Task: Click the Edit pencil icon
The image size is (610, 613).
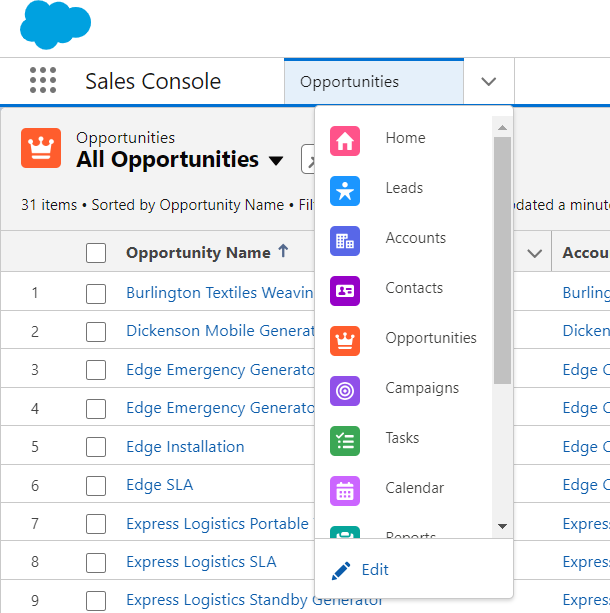Action: click(341, 571)
